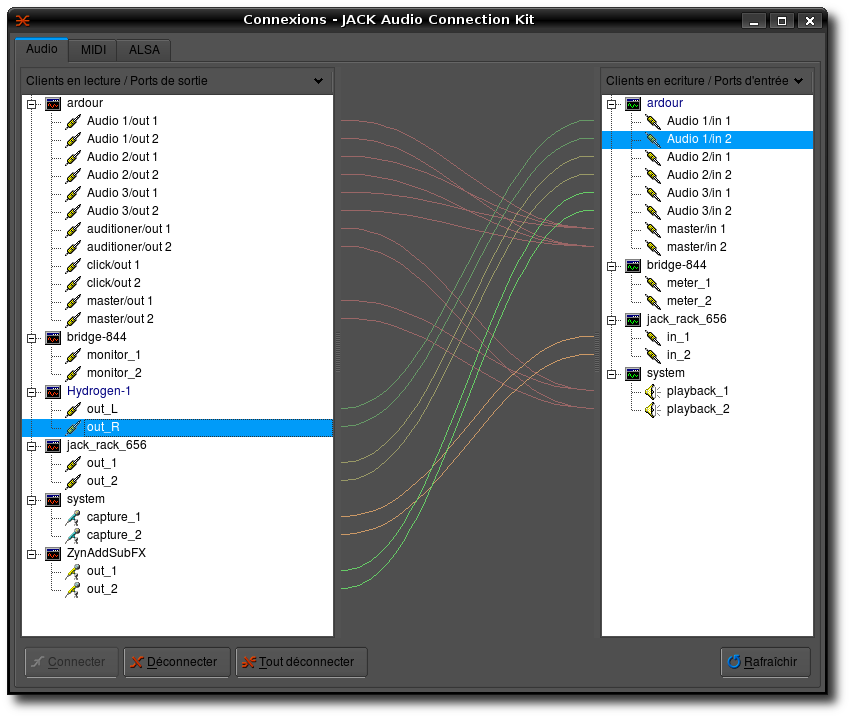Click the plug icon beside in_2

[x=653, y=355]
